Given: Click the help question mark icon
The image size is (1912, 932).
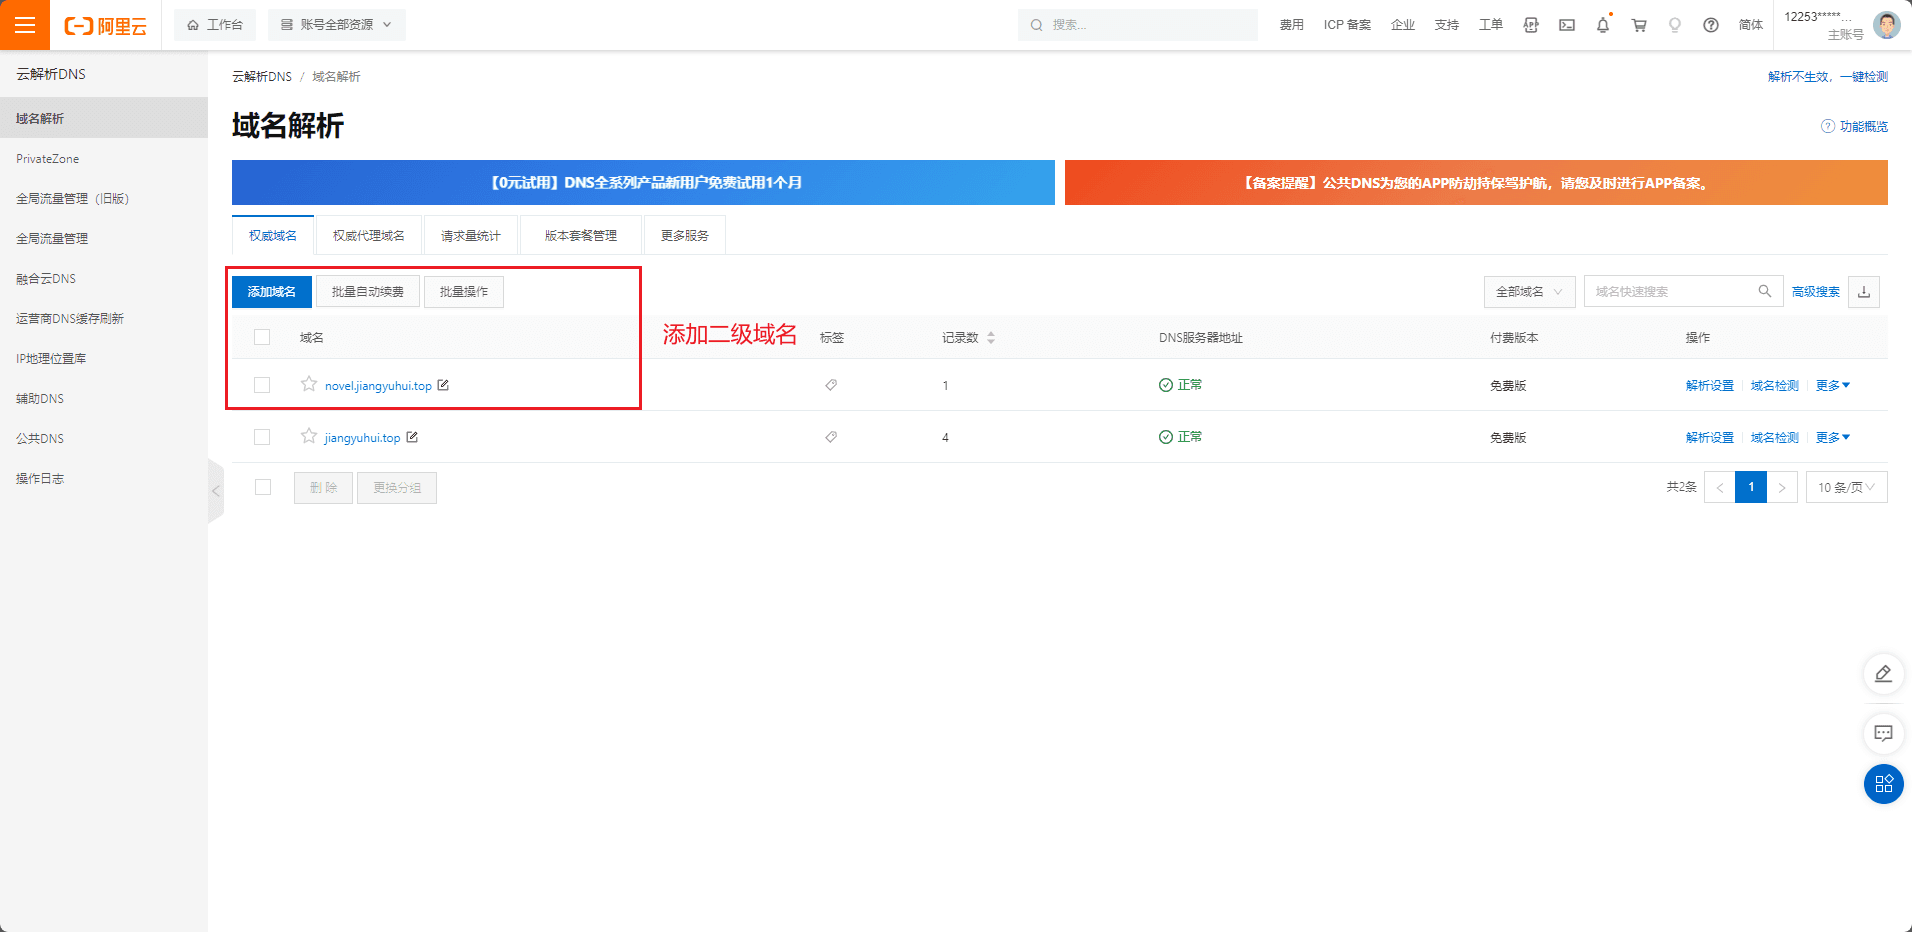Looking at the screenshot, I should pyautogui.click(x=1711, y=25).
